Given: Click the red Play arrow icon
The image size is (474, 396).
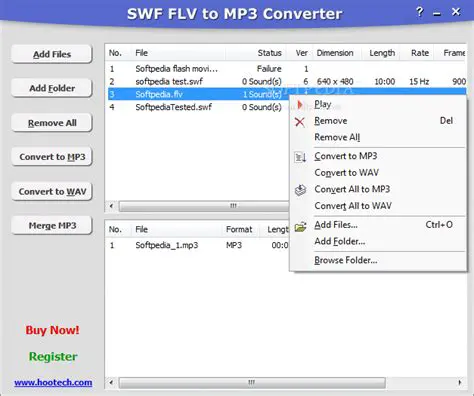Looking at the screenshot, I should pyautogui.click(x=300, y=105).
